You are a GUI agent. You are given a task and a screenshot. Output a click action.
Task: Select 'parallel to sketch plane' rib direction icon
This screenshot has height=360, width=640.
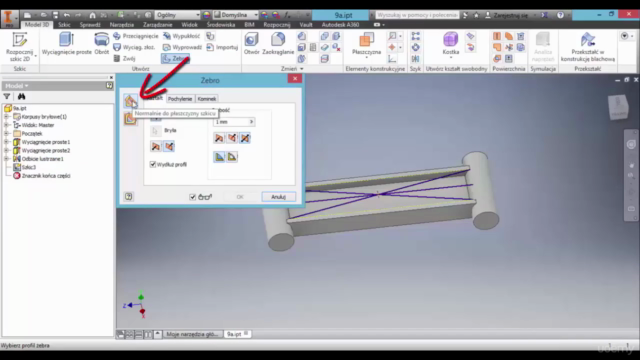coord(130,118)
